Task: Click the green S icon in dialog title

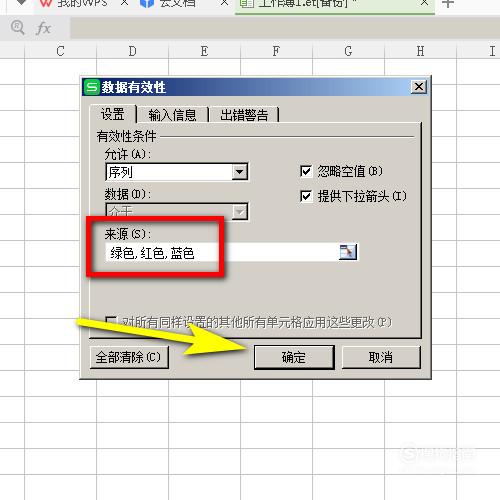Action: click(91, 87)
